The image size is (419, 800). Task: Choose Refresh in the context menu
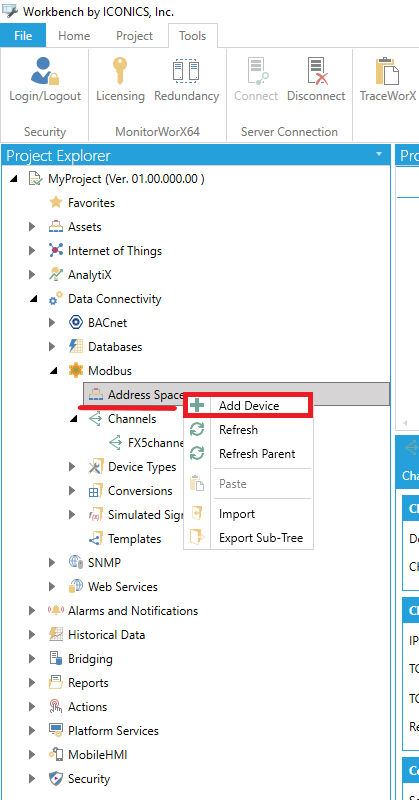point(249,430)
